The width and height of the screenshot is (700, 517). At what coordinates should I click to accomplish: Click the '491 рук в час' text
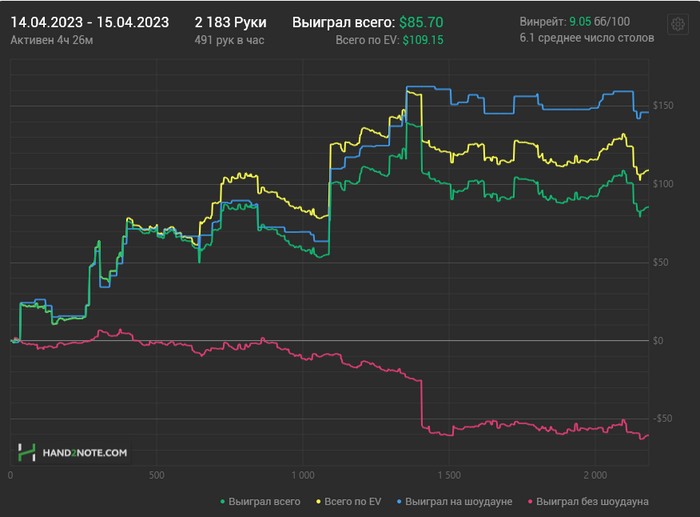(x=229, y=40)
